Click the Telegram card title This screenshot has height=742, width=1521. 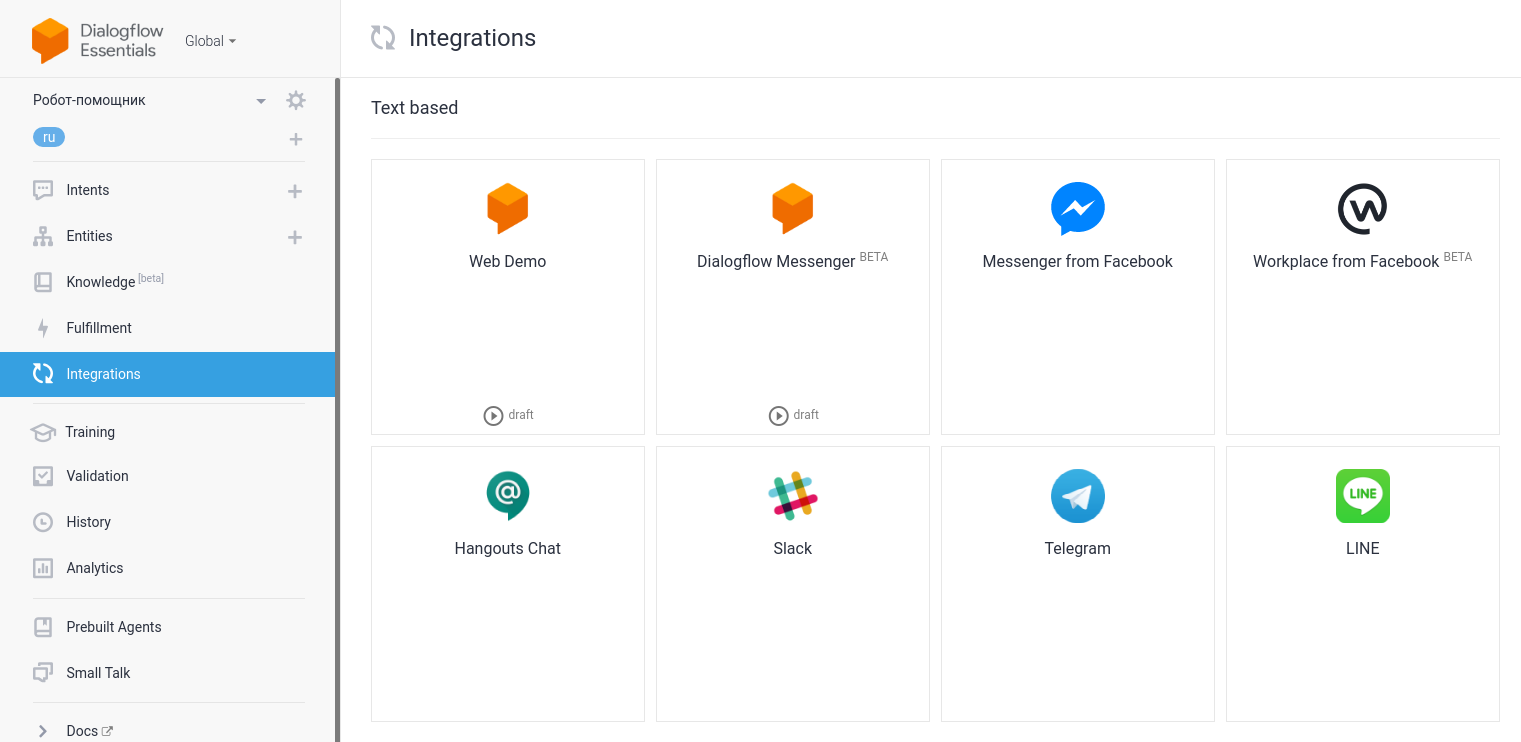(1078, 548)
